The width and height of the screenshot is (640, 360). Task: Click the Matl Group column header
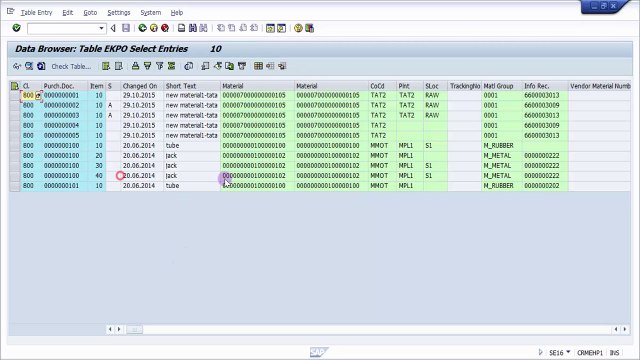point(502,86)
